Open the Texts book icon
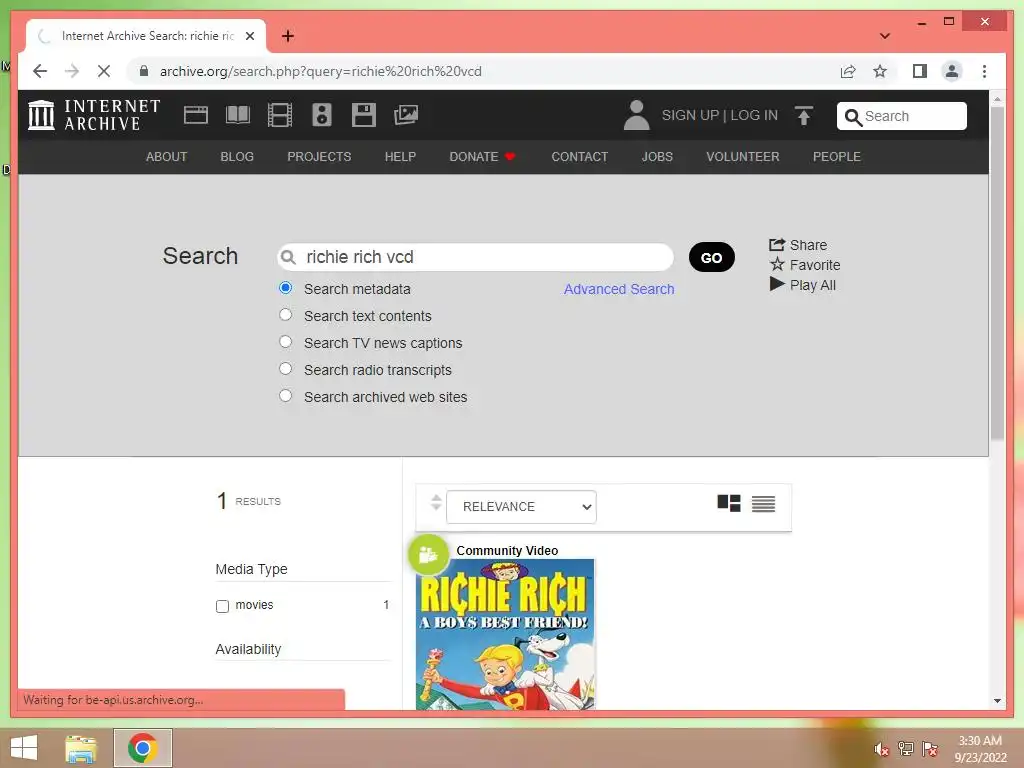 pyautogui.click(x=238, y=115)
